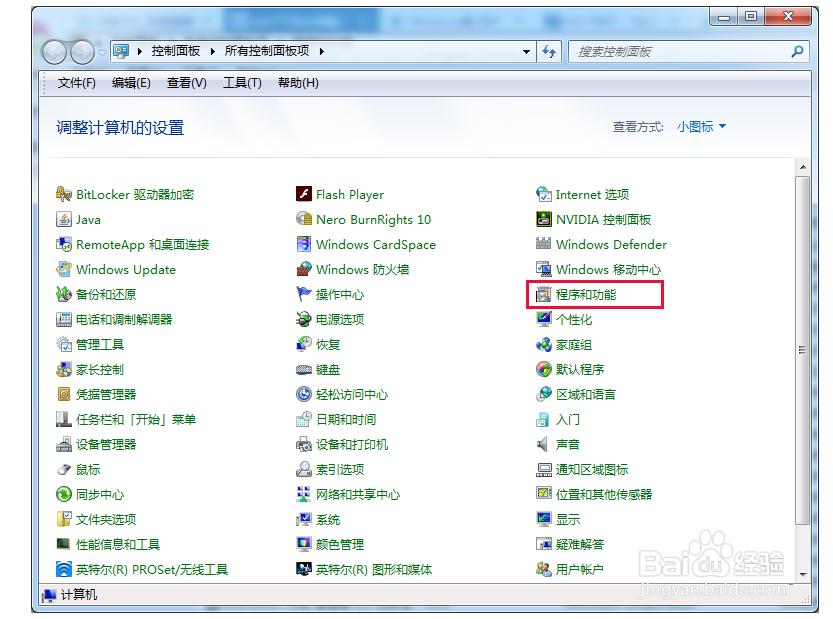Image resolution: width=833 pixels, height=619 pixels.
Task: Click the 程序和功能 icon
Action: tap(544, 294)
